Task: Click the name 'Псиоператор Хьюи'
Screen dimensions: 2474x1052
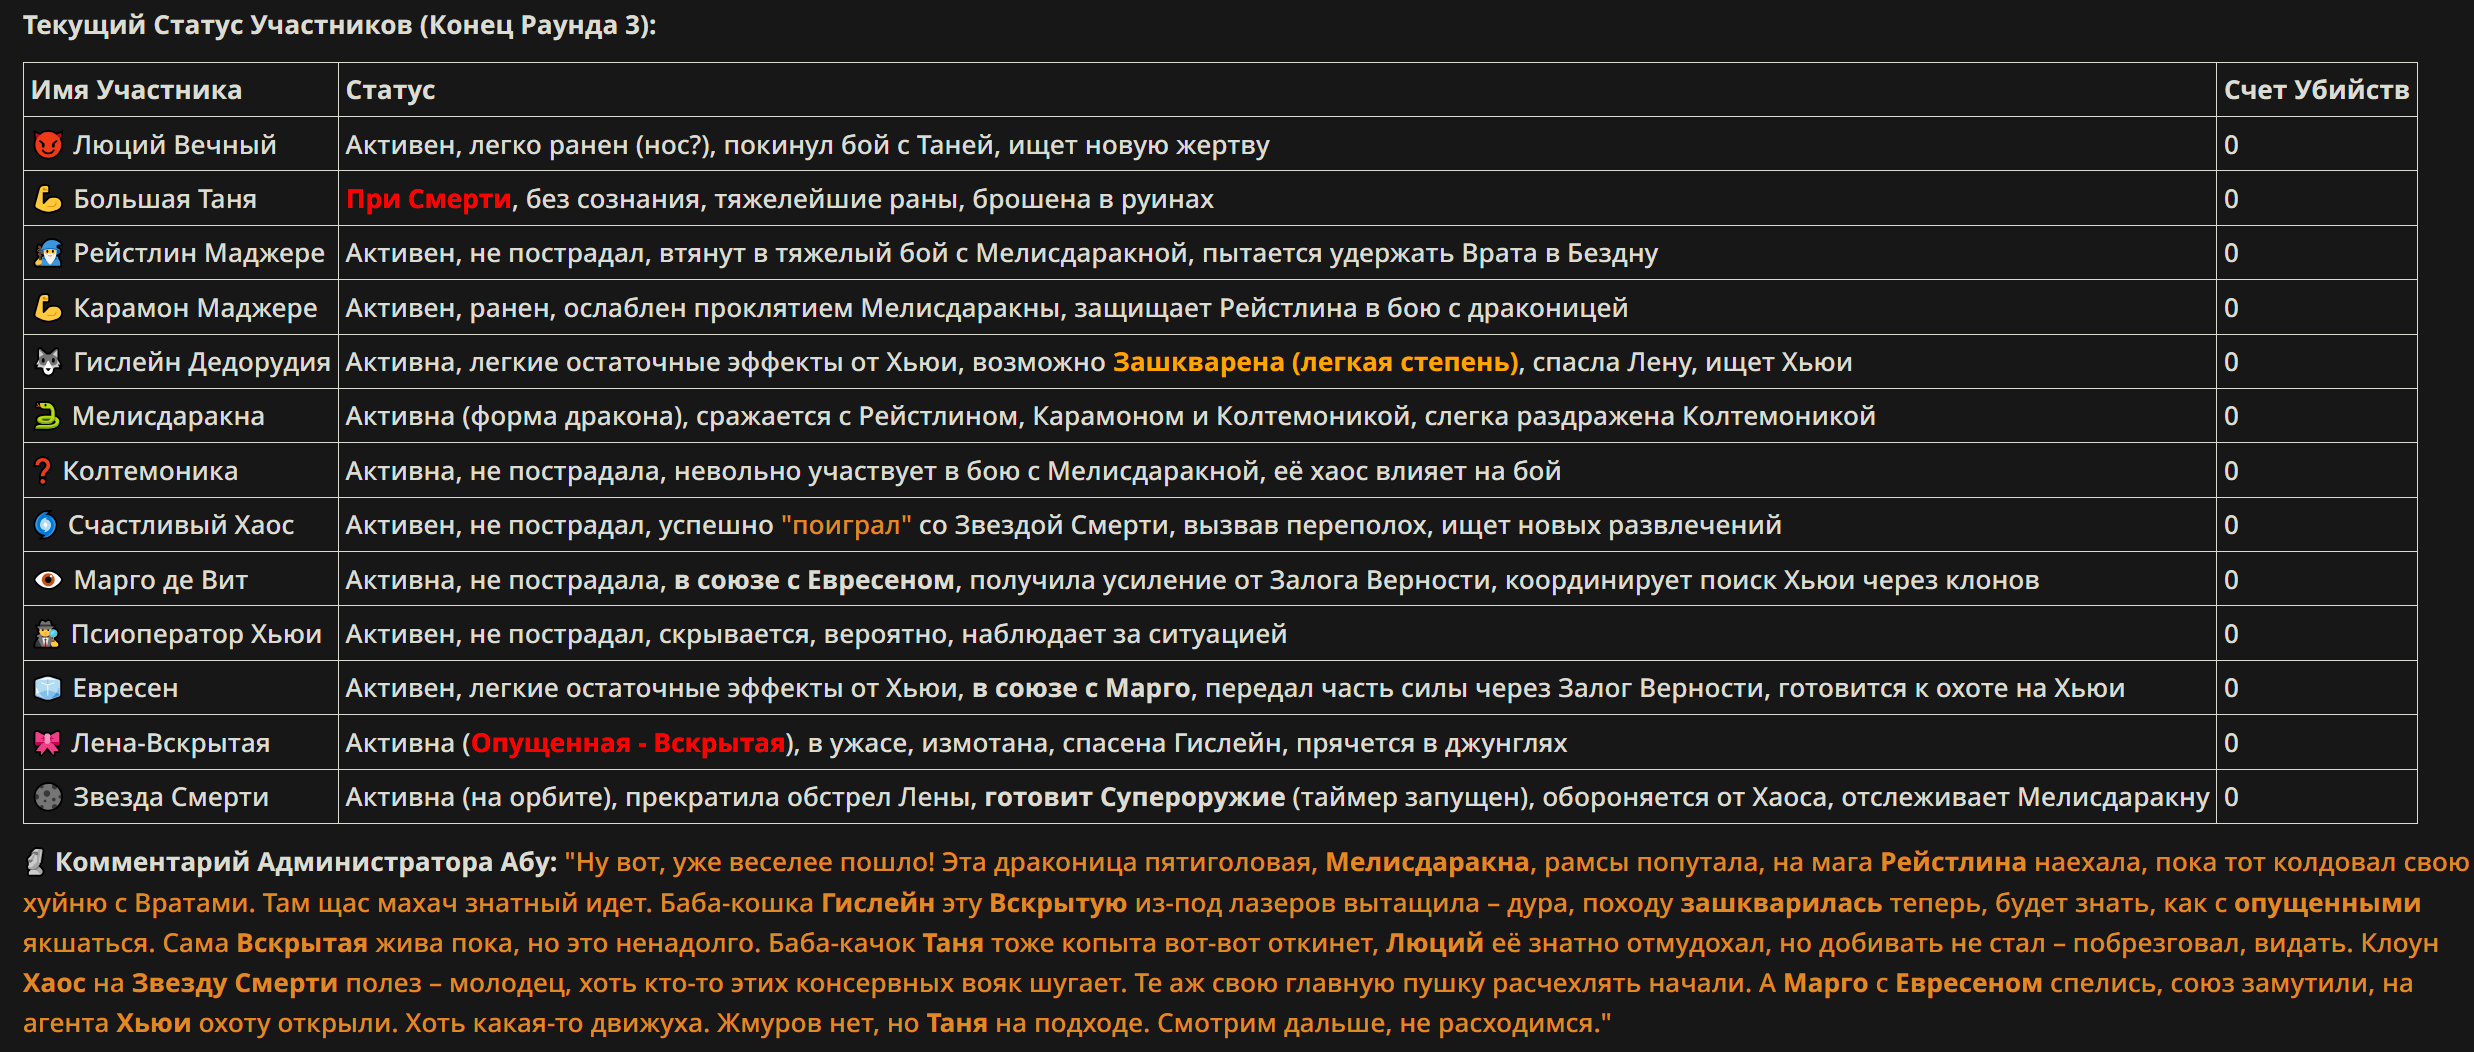Action: click(x=196, y=634)
